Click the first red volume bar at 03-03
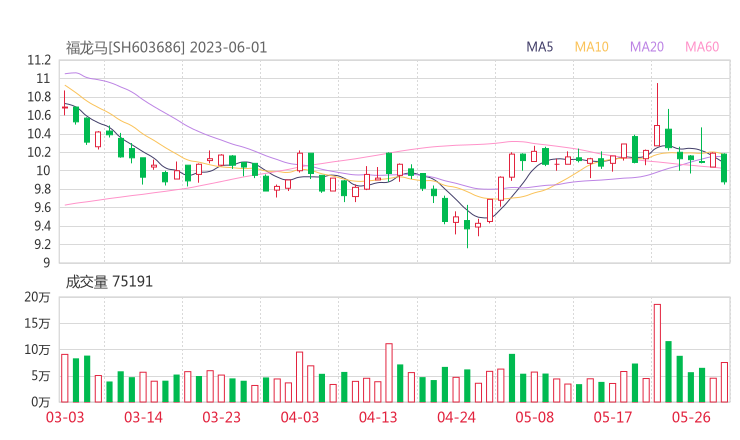The width and height of the screenshot is (740, 440). coord(65,378)
